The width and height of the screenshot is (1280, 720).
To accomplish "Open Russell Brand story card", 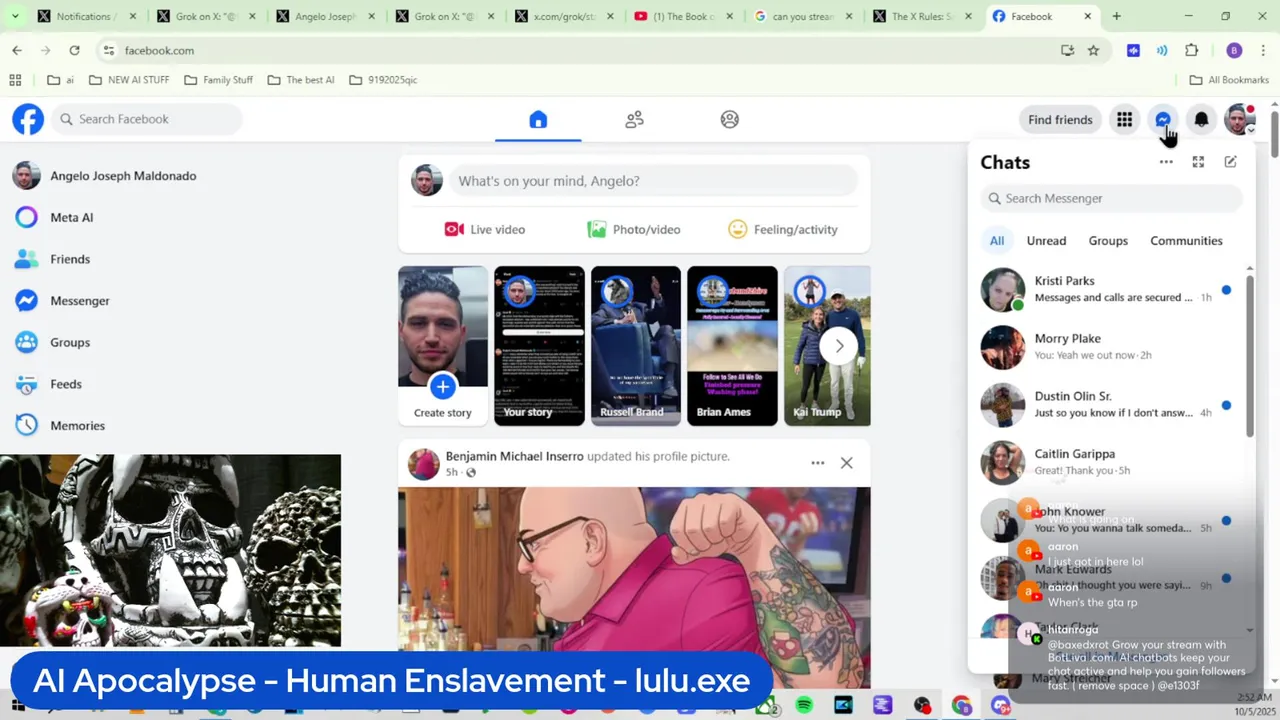I will (635, 346).
